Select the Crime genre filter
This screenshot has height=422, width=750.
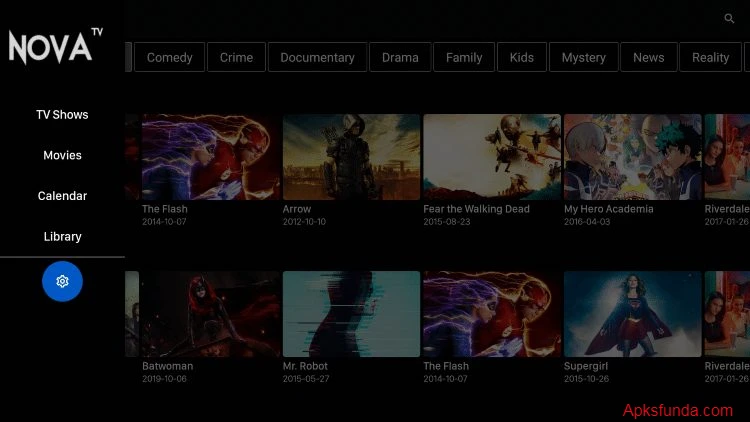(x=236, y=57)
